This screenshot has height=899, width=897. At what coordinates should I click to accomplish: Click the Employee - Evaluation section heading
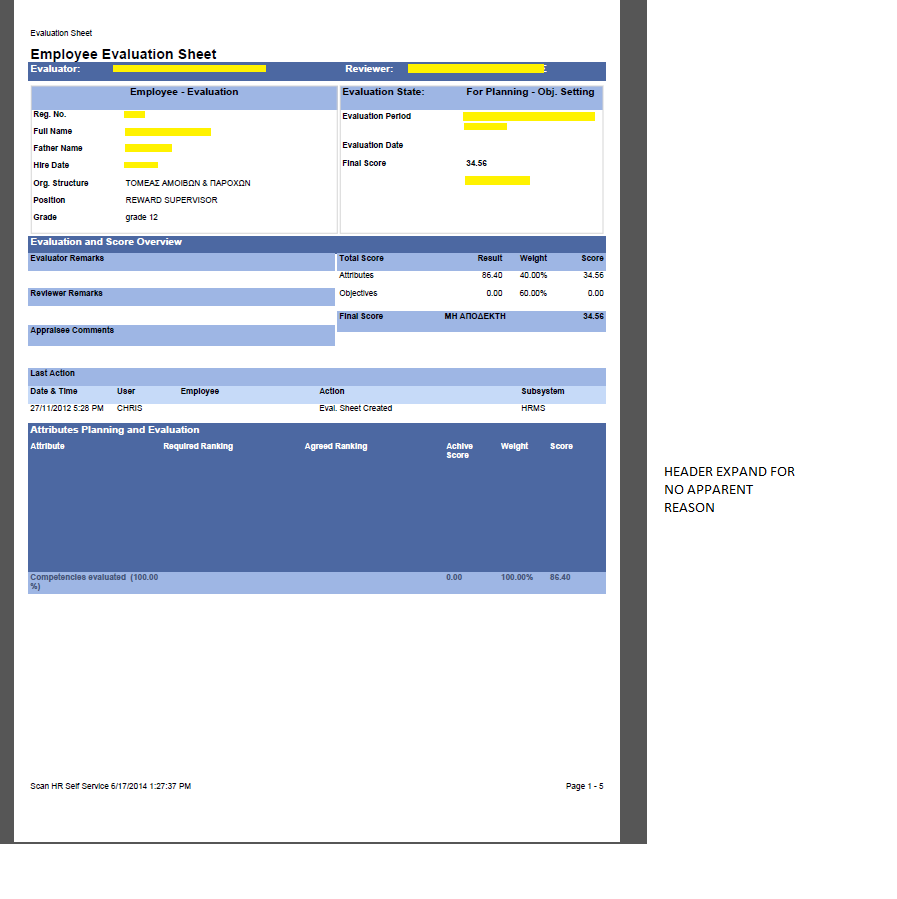184,92
